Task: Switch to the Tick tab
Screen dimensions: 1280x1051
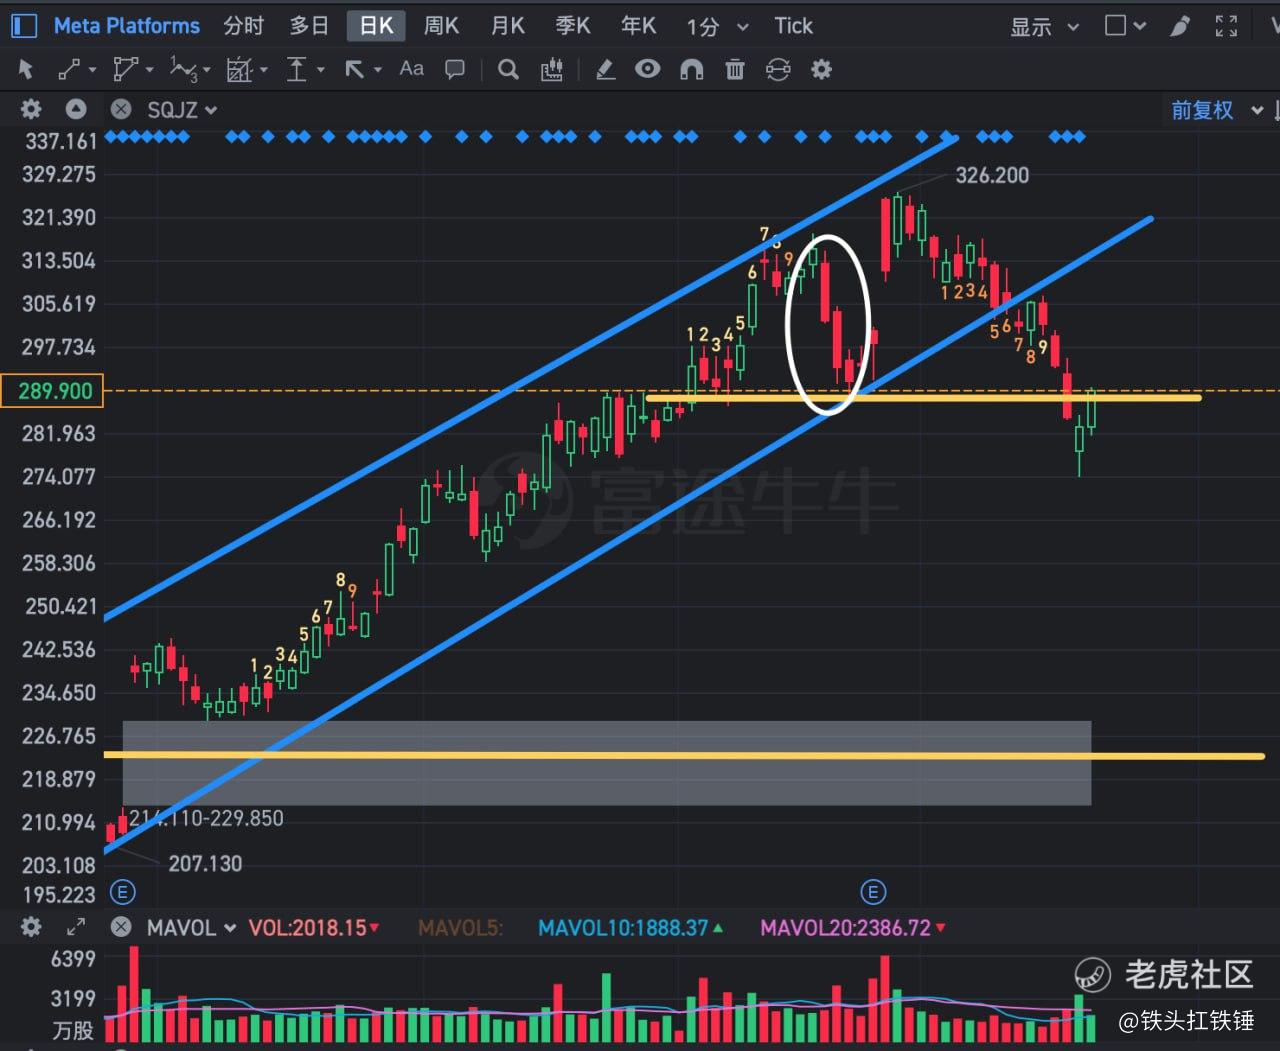Action: click(x=793, y=26)
